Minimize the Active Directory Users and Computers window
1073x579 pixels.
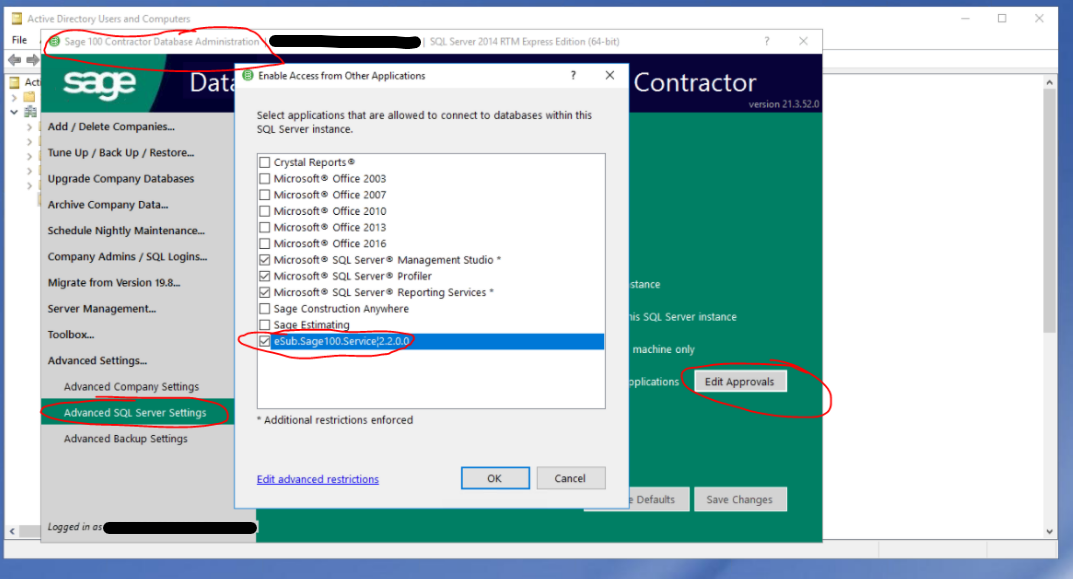tap(965, 18)
